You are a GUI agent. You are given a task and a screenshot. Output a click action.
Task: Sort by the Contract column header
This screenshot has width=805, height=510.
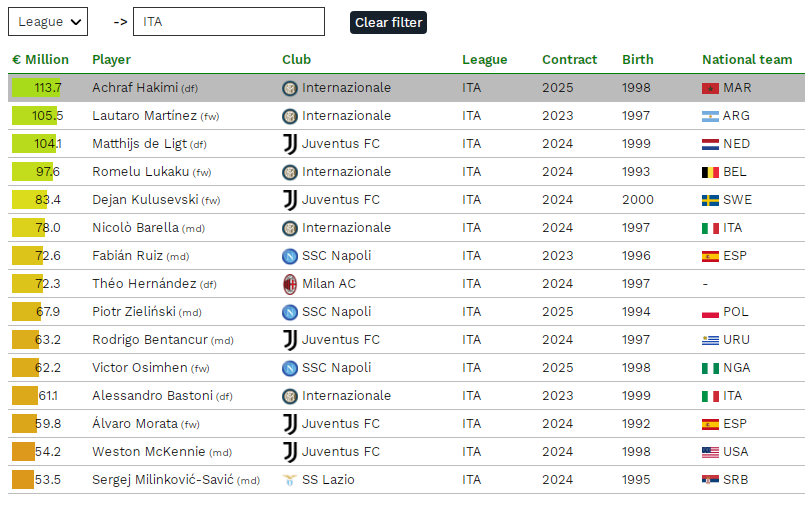569,60
